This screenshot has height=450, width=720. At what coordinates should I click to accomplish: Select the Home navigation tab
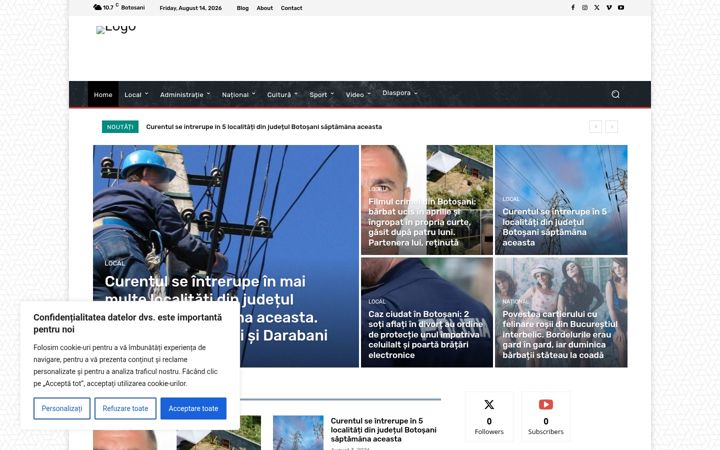click(103, 95)
